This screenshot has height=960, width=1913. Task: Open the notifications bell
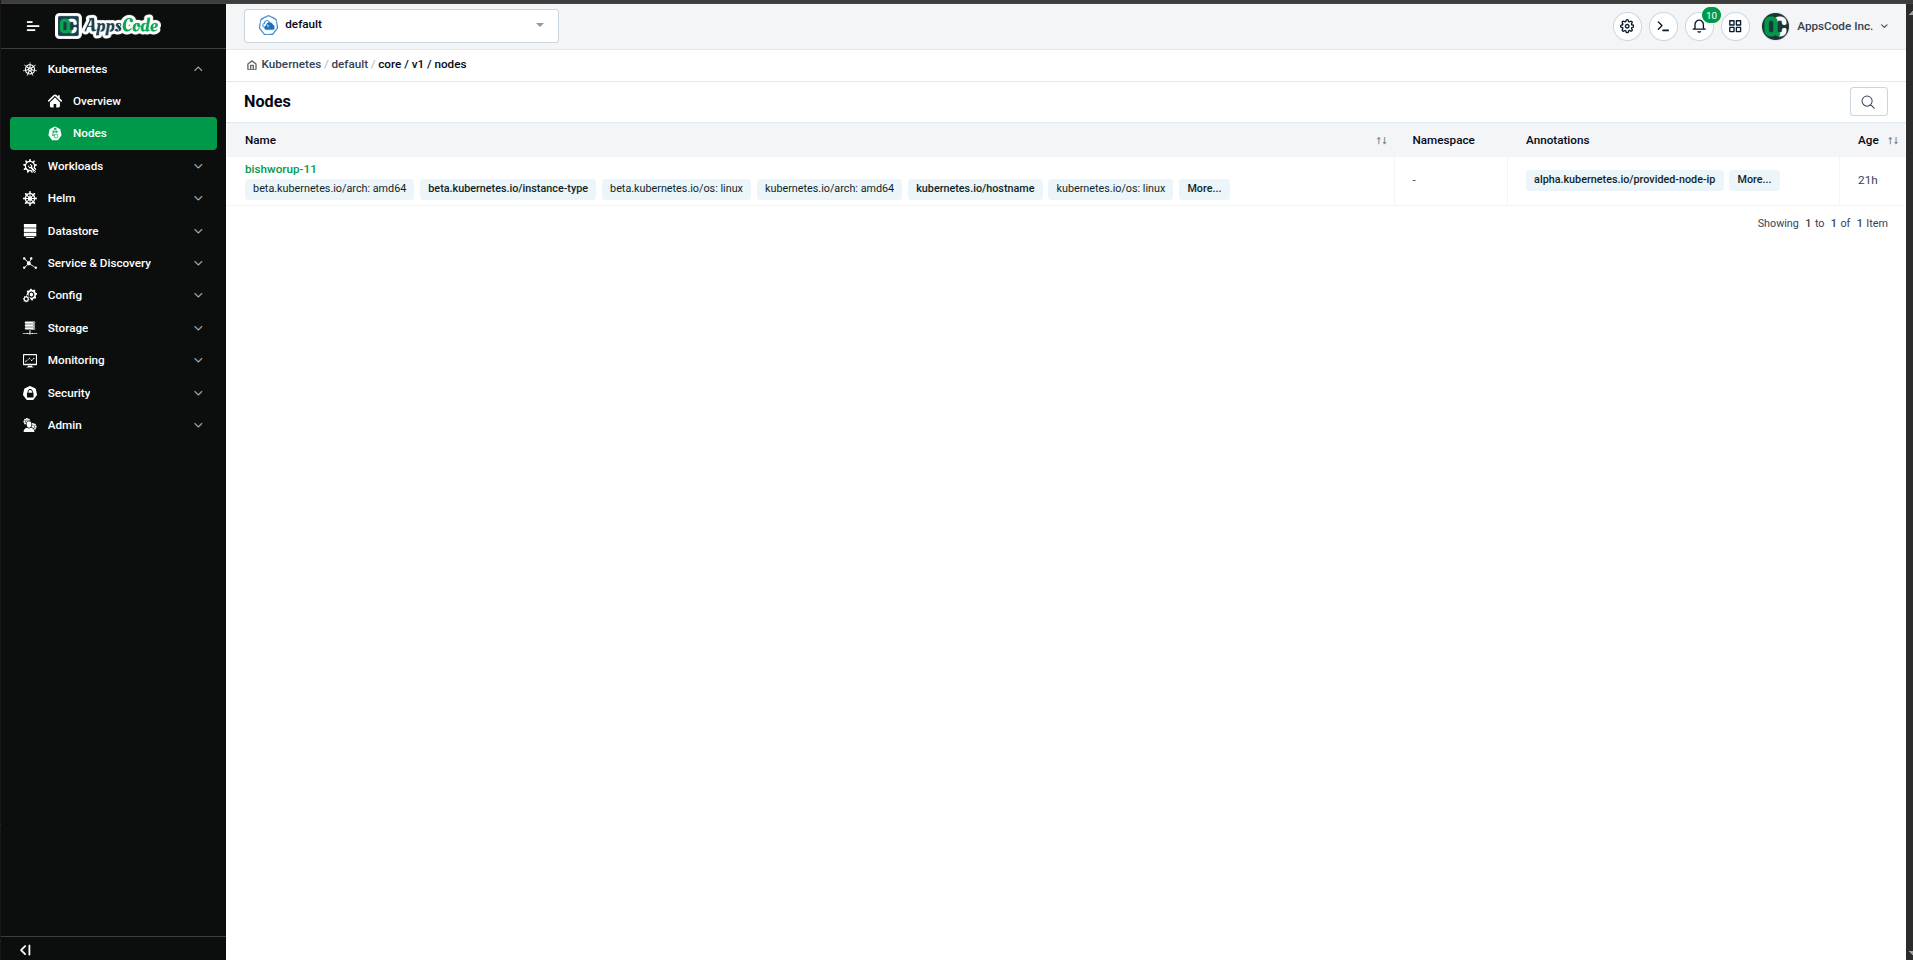pos(1698,27)
